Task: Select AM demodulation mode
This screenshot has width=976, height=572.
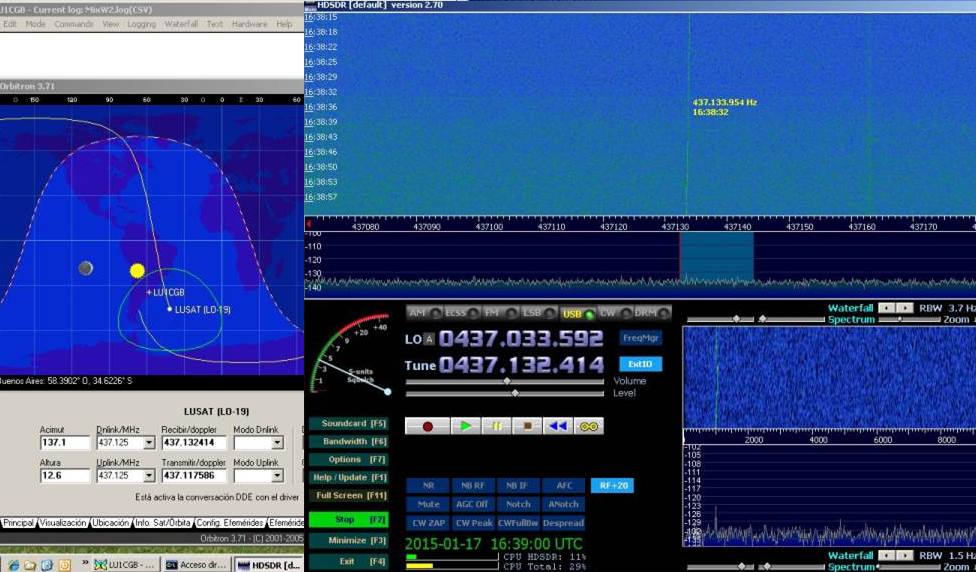Action: tap(424, 313)
